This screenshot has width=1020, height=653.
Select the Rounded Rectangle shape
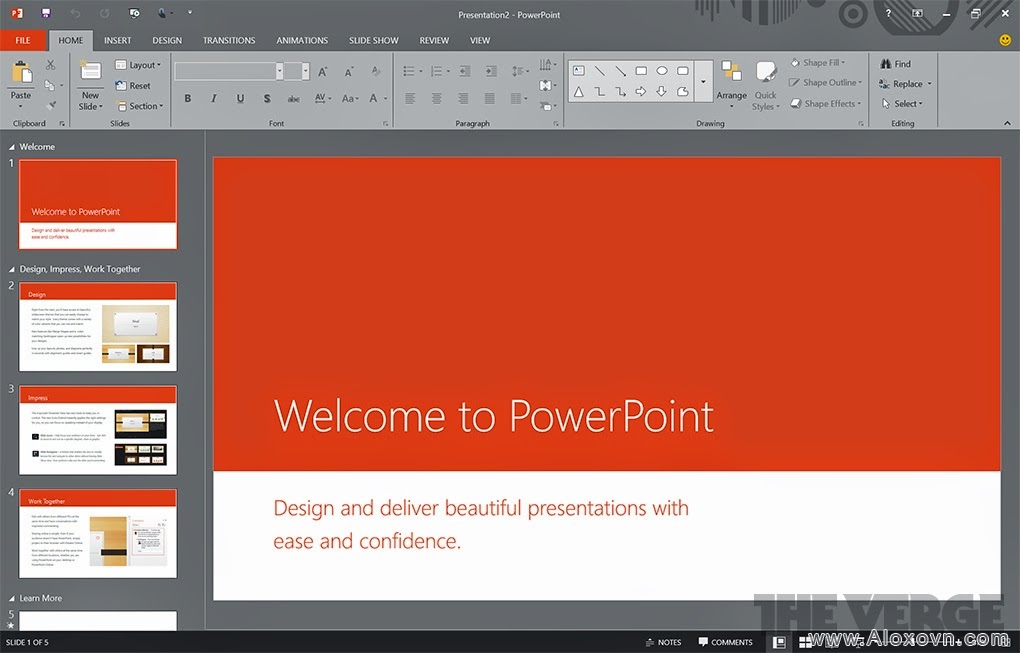click(682, 71)
